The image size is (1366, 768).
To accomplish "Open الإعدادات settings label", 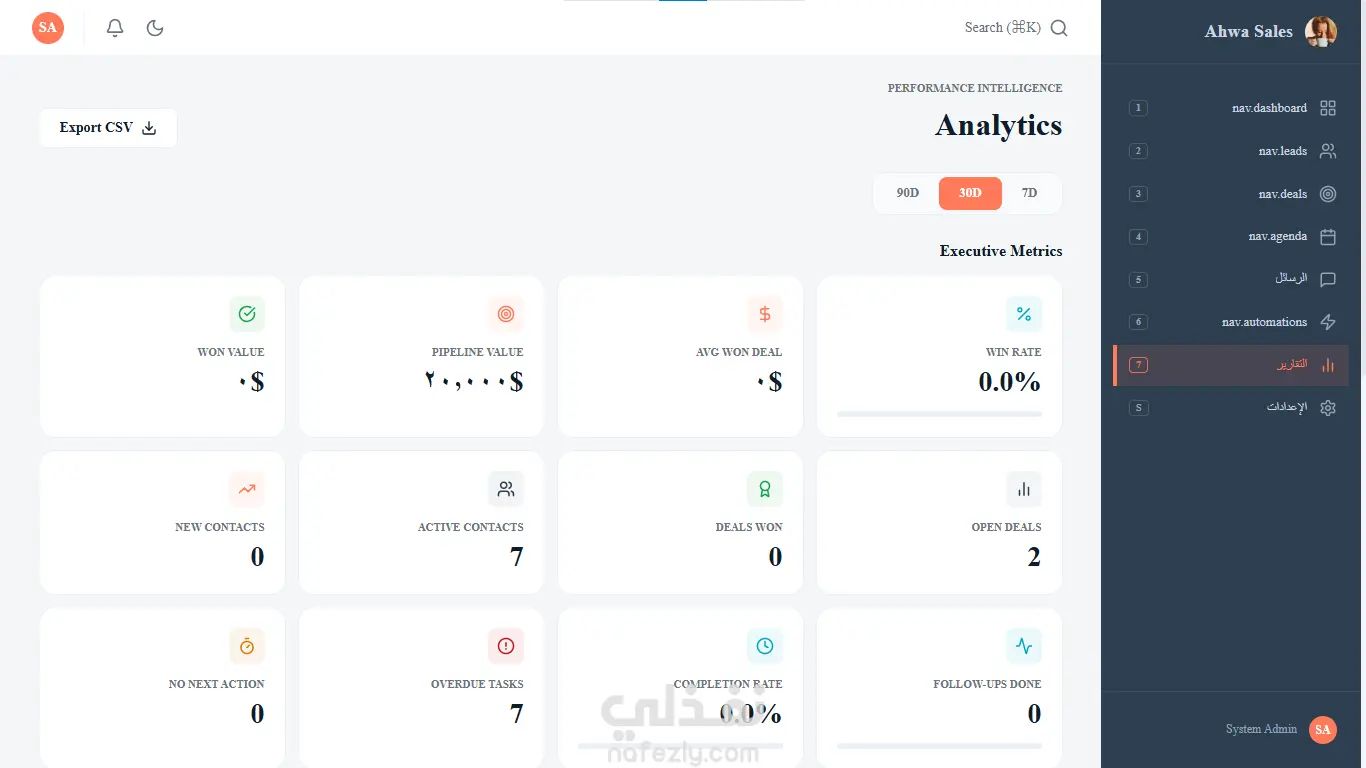I will [1287, 408].
